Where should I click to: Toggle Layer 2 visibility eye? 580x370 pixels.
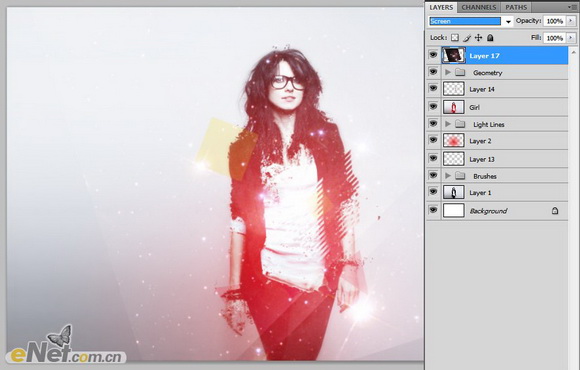click(433, 140)
